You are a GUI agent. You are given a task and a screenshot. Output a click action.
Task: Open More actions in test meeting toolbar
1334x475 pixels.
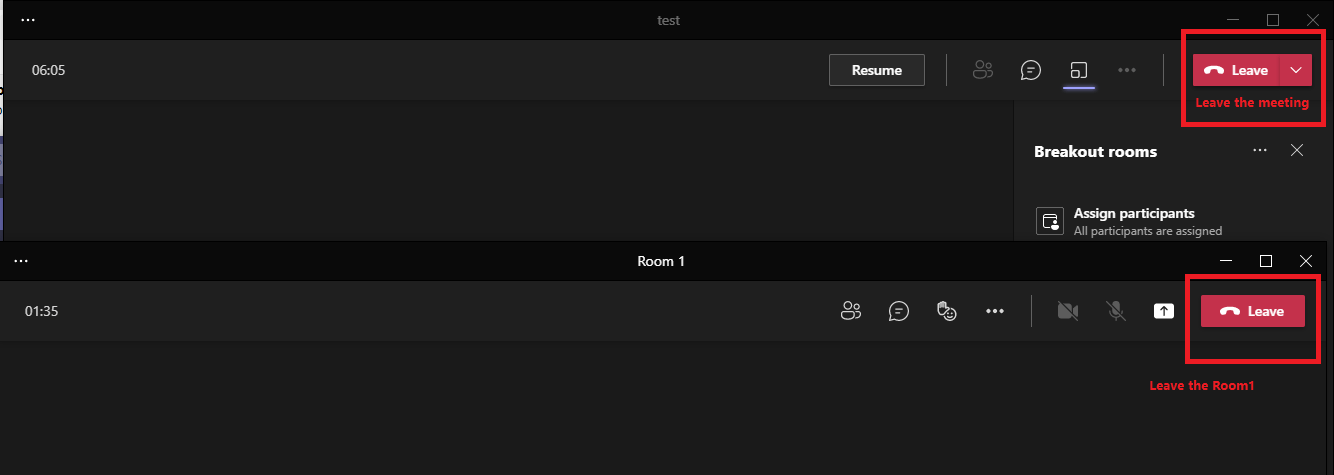point(1127,70)
